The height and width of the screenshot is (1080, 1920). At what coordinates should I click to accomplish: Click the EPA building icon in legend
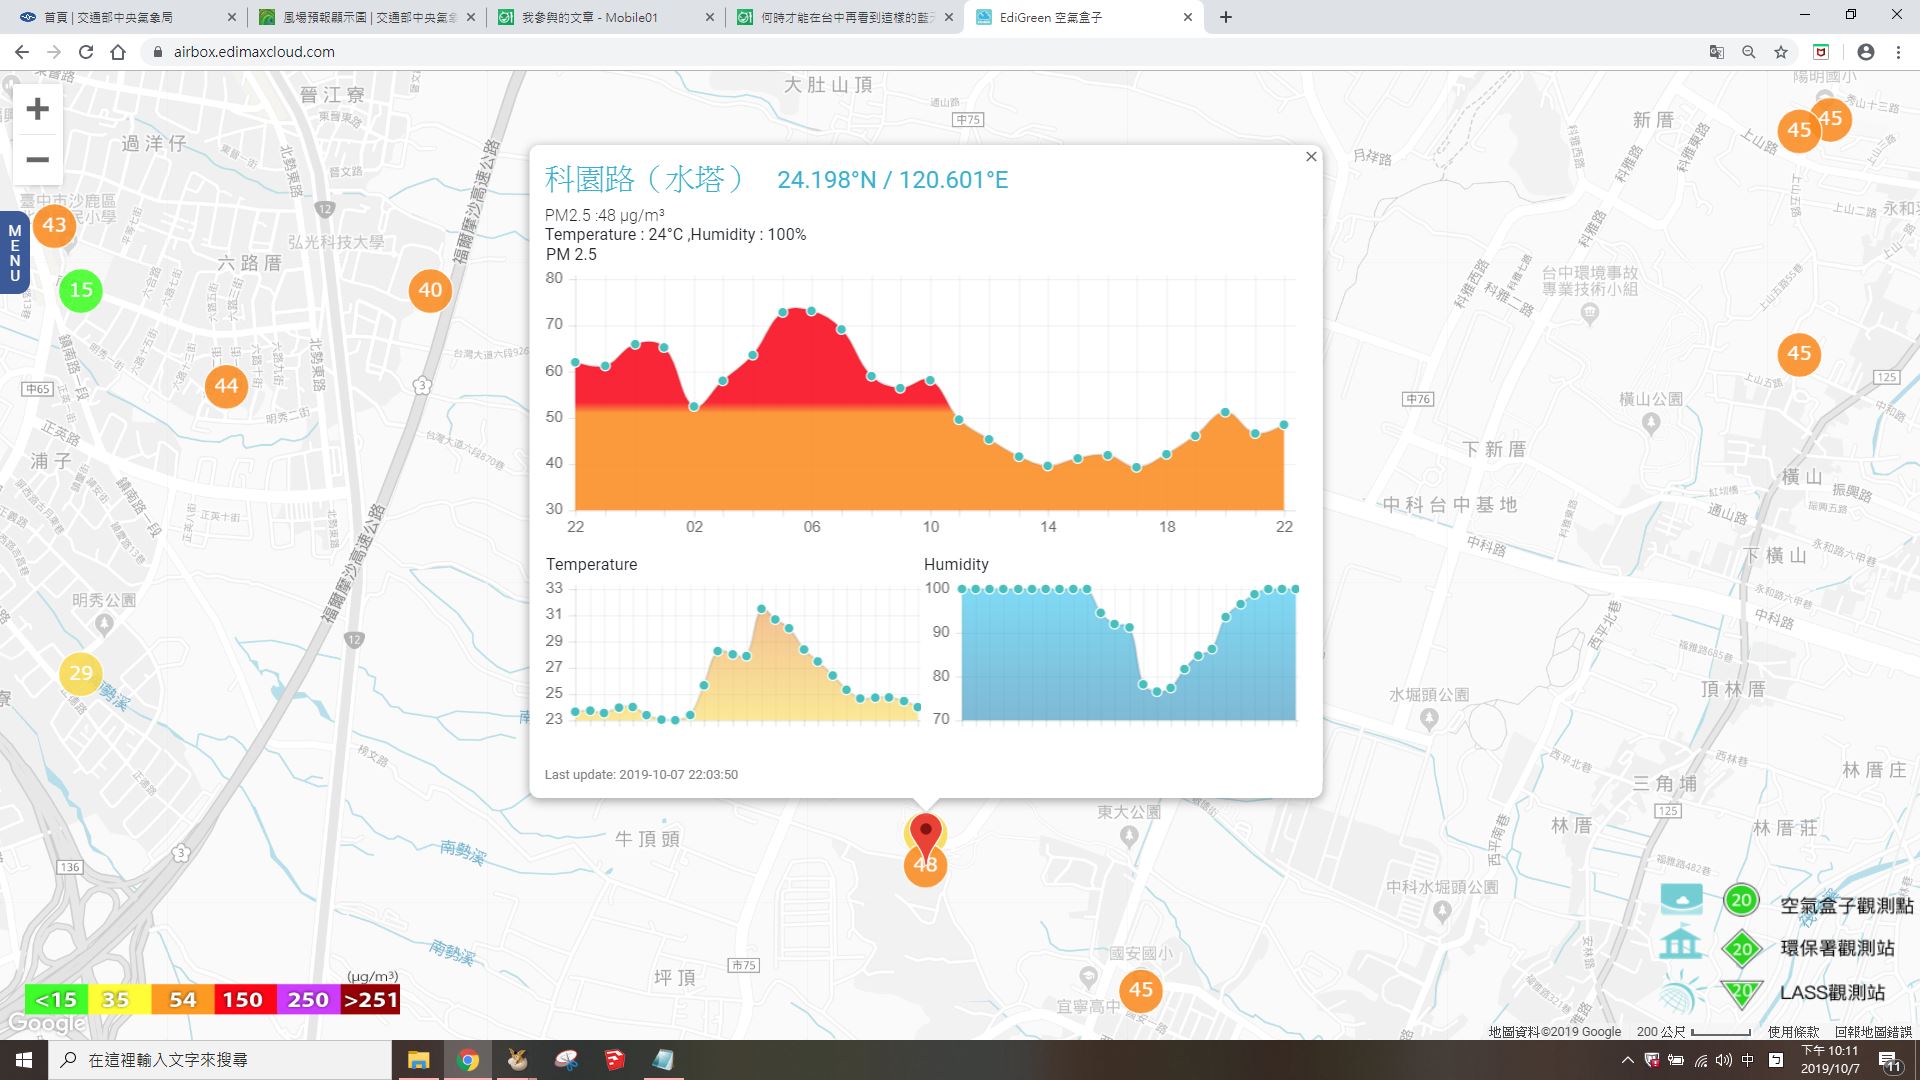[x=1682, y=945]
